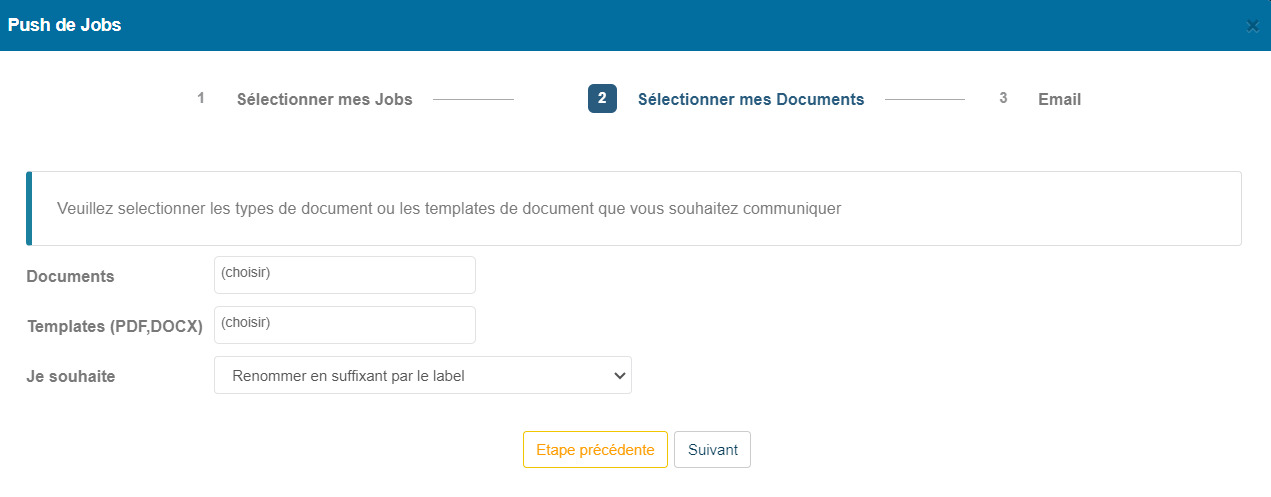Click the Templates (PDF,DOCX) label
This screenshot has height=497, width=1271.
114,326
